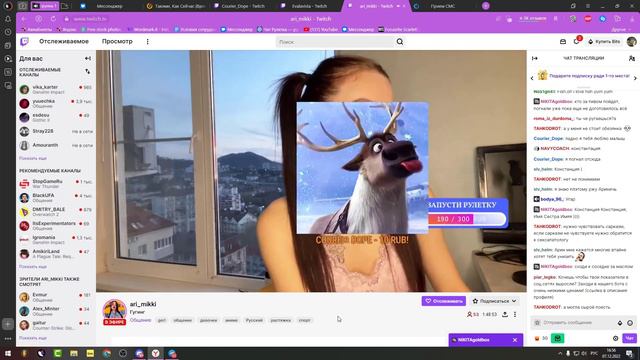The height and width of the screenshot is (360, 640).
Task: Open the three-dot menu next to Просмотр
Action: (147, 42)
